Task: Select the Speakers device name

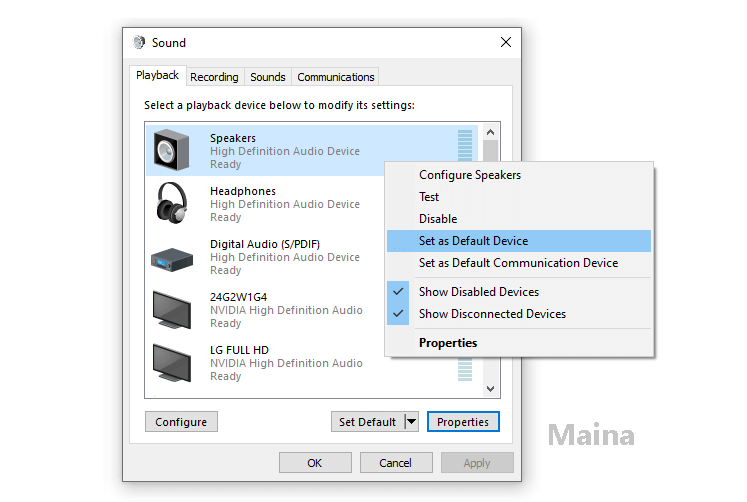Action: 232,138
